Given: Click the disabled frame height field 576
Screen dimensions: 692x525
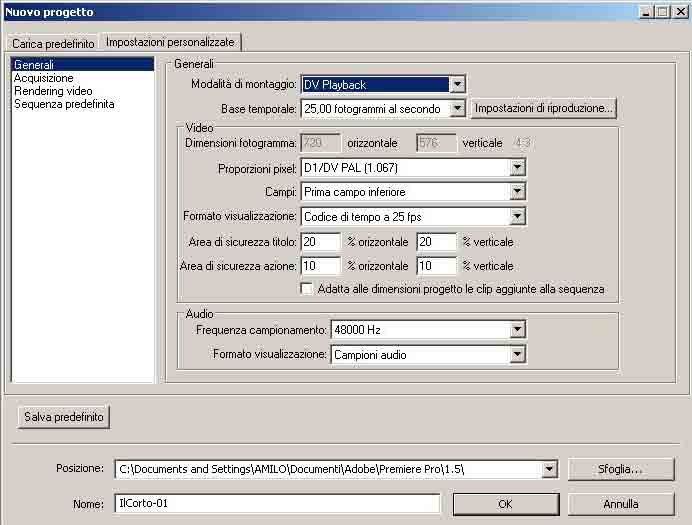Looking at the screenshot, I should (436, 143).
